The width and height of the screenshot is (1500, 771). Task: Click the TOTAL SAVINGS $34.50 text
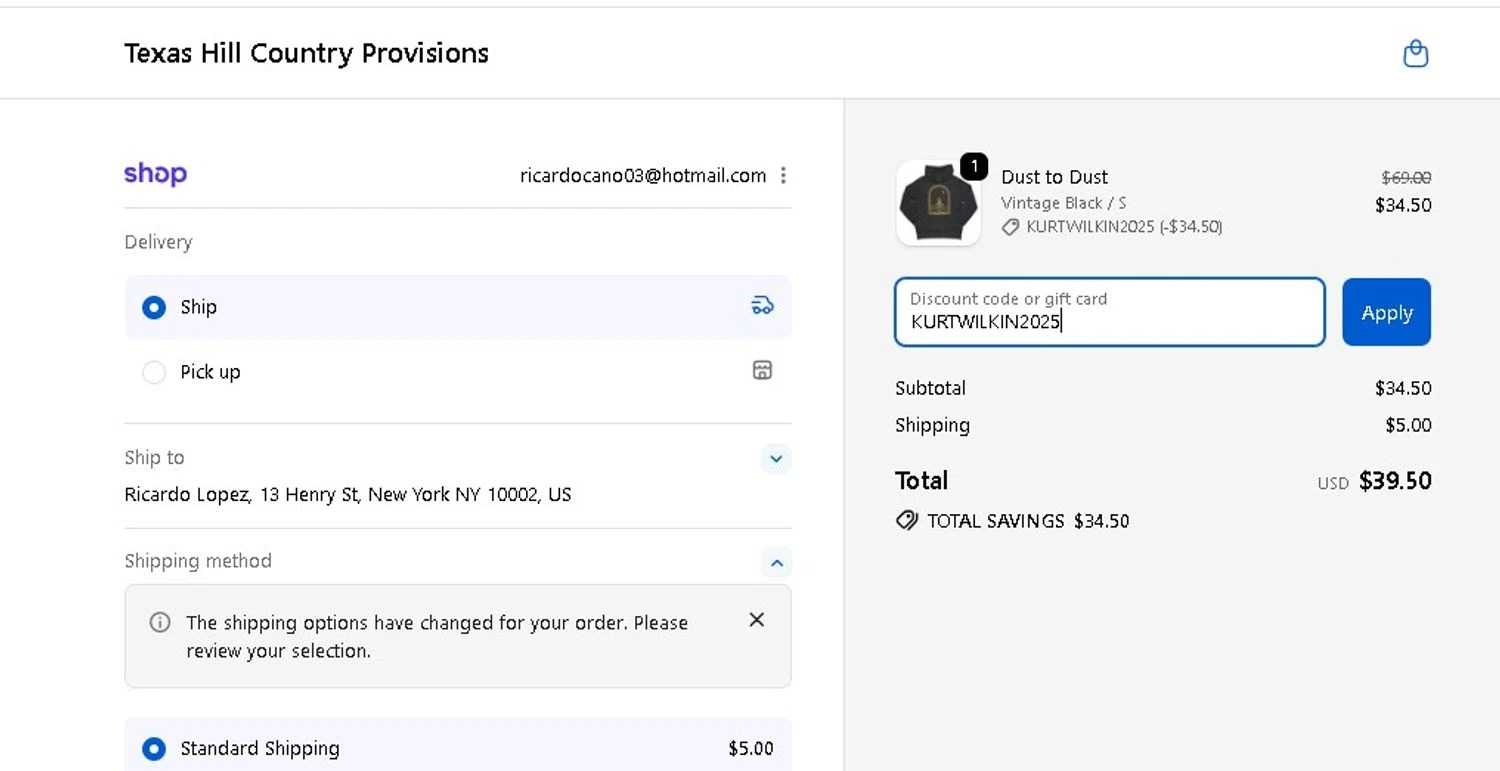1028,521
